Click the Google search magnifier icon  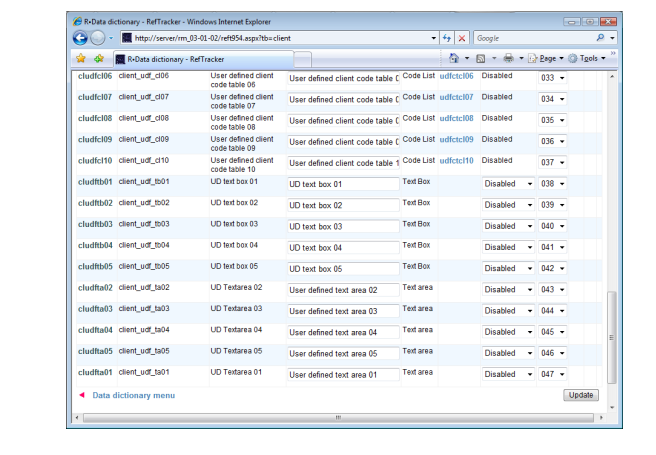[x=600, y=38]
